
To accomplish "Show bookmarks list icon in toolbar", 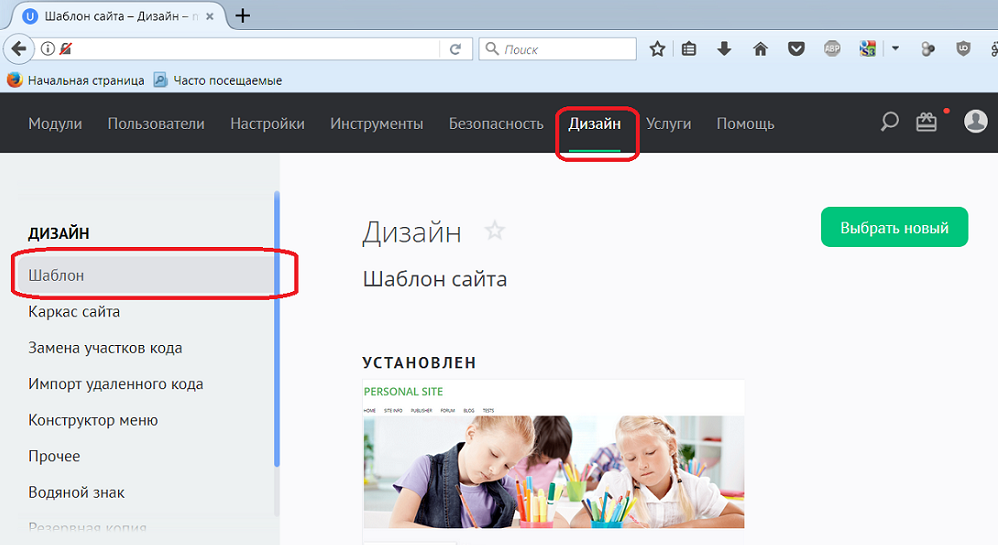I will (x=689, y=49).
